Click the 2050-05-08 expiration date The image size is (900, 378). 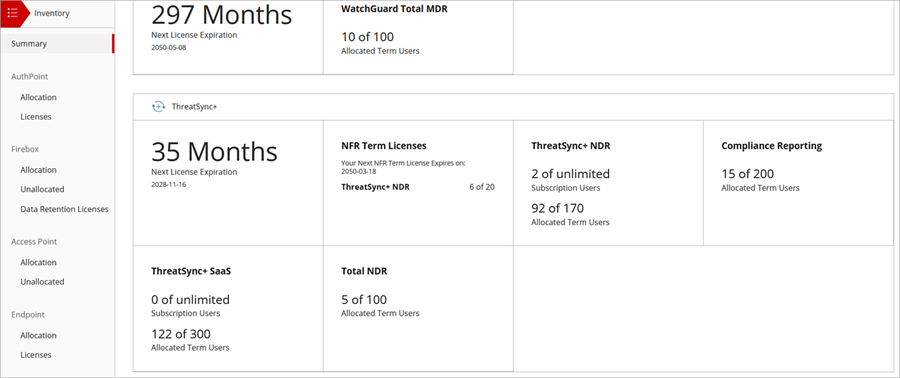tap(169, 48)
